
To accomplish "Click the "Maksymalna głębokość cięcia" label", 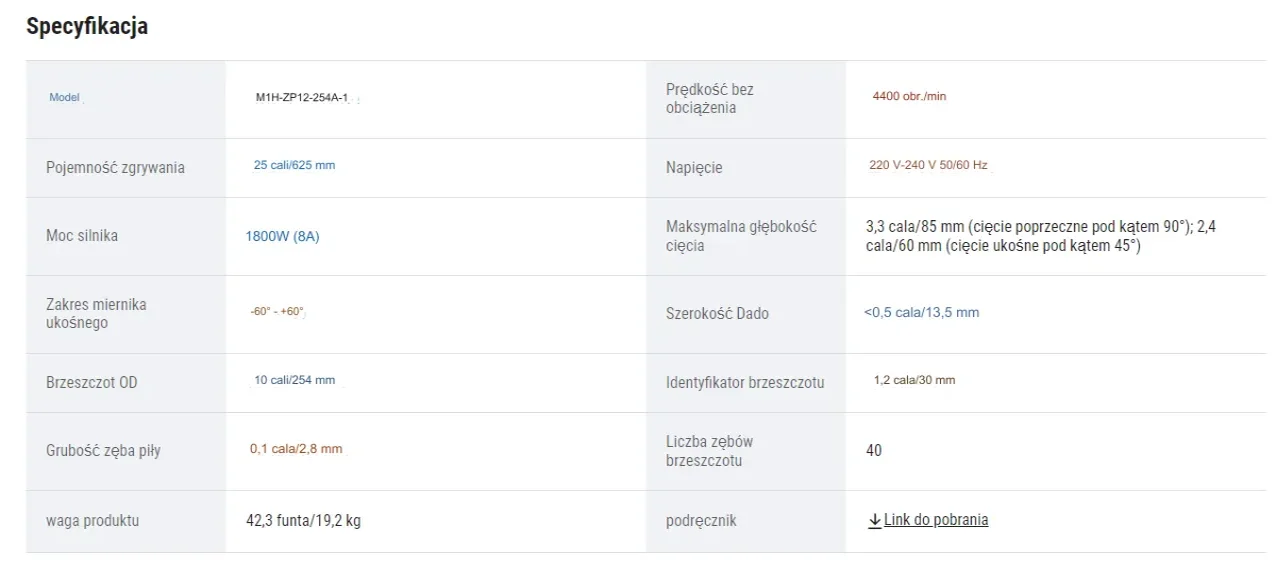I will click(x=741, y=236).
